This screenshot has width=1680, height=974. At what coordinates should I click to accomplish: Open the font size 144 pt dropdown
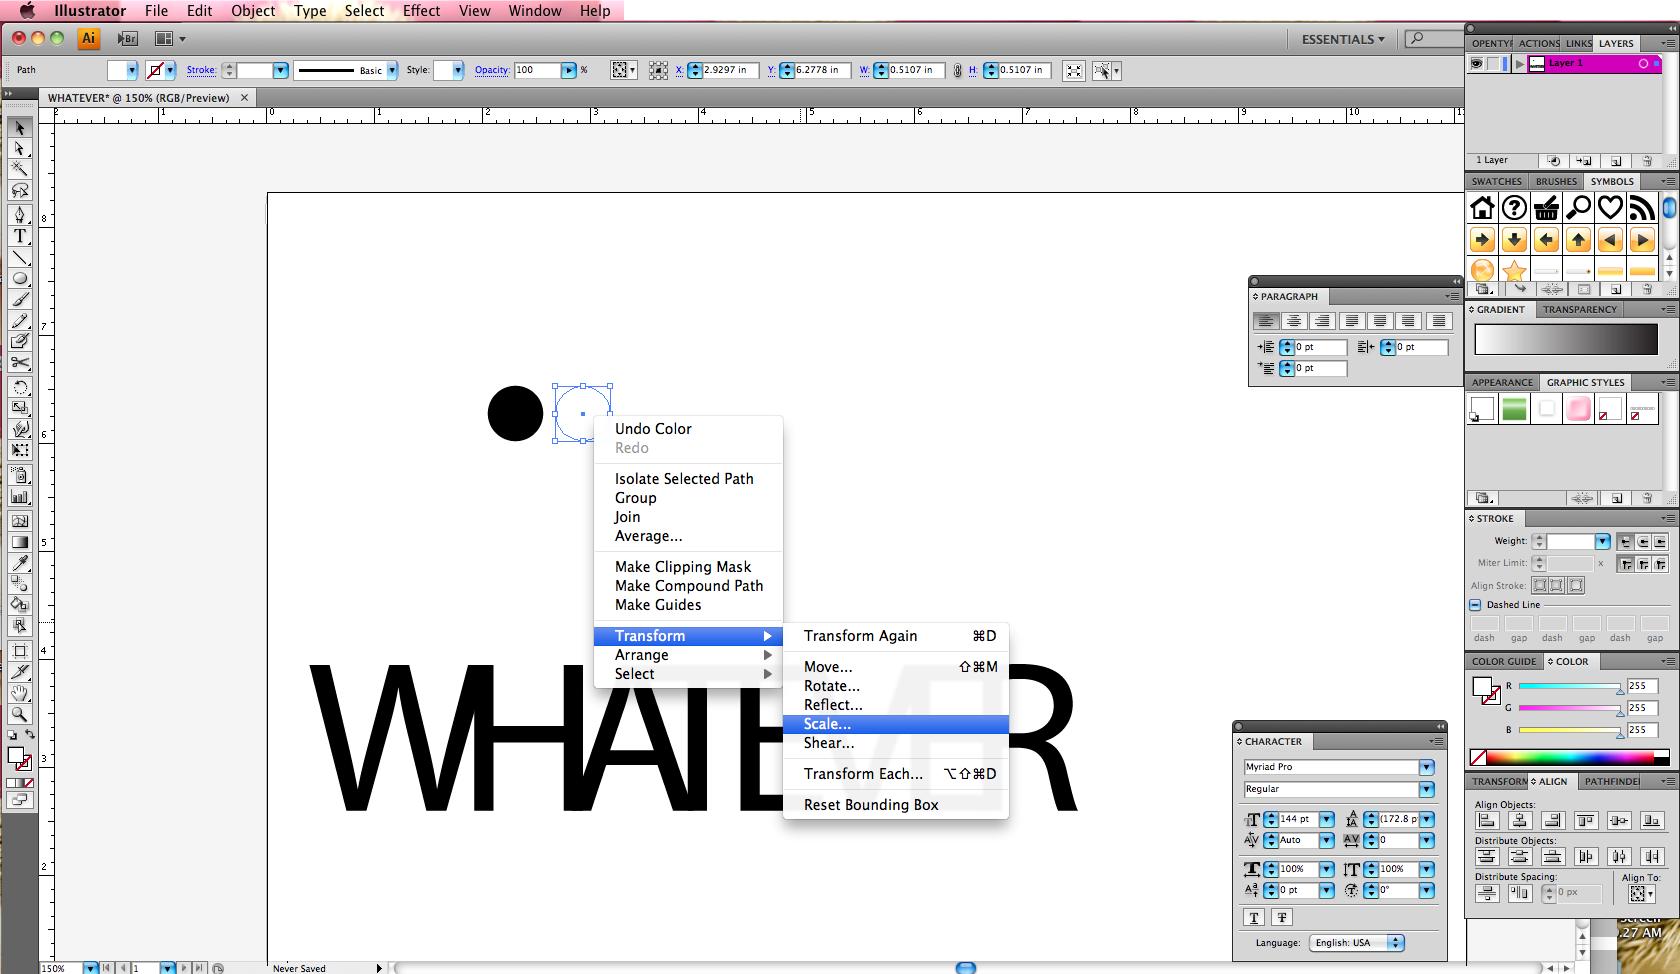coord(1326,819)
